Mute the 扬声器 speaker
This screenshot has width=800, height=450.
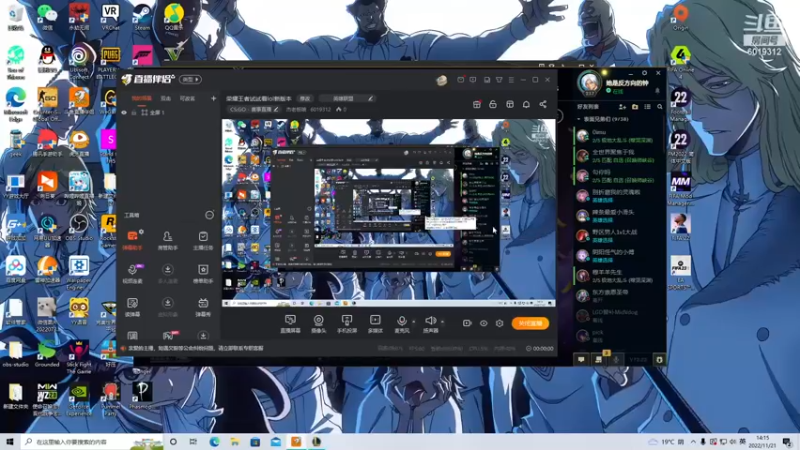click(430, 323)
